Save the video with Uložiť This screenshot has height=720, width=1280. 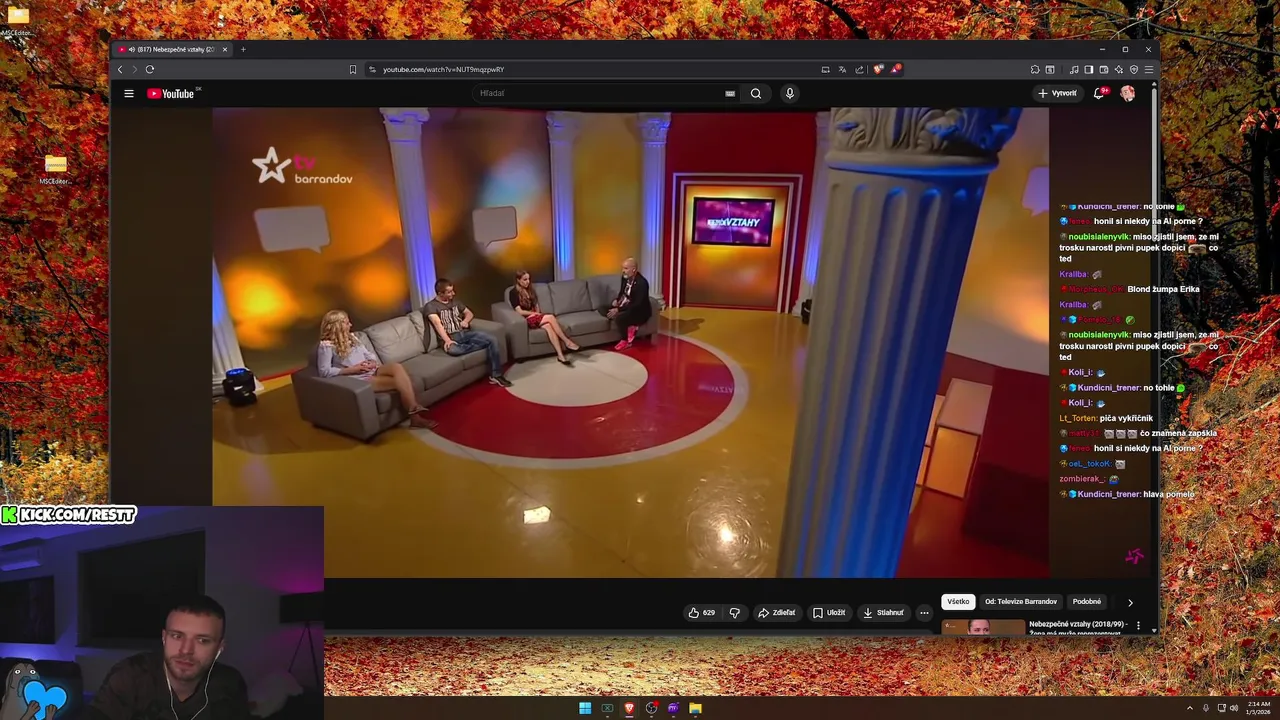click(829, 613)
